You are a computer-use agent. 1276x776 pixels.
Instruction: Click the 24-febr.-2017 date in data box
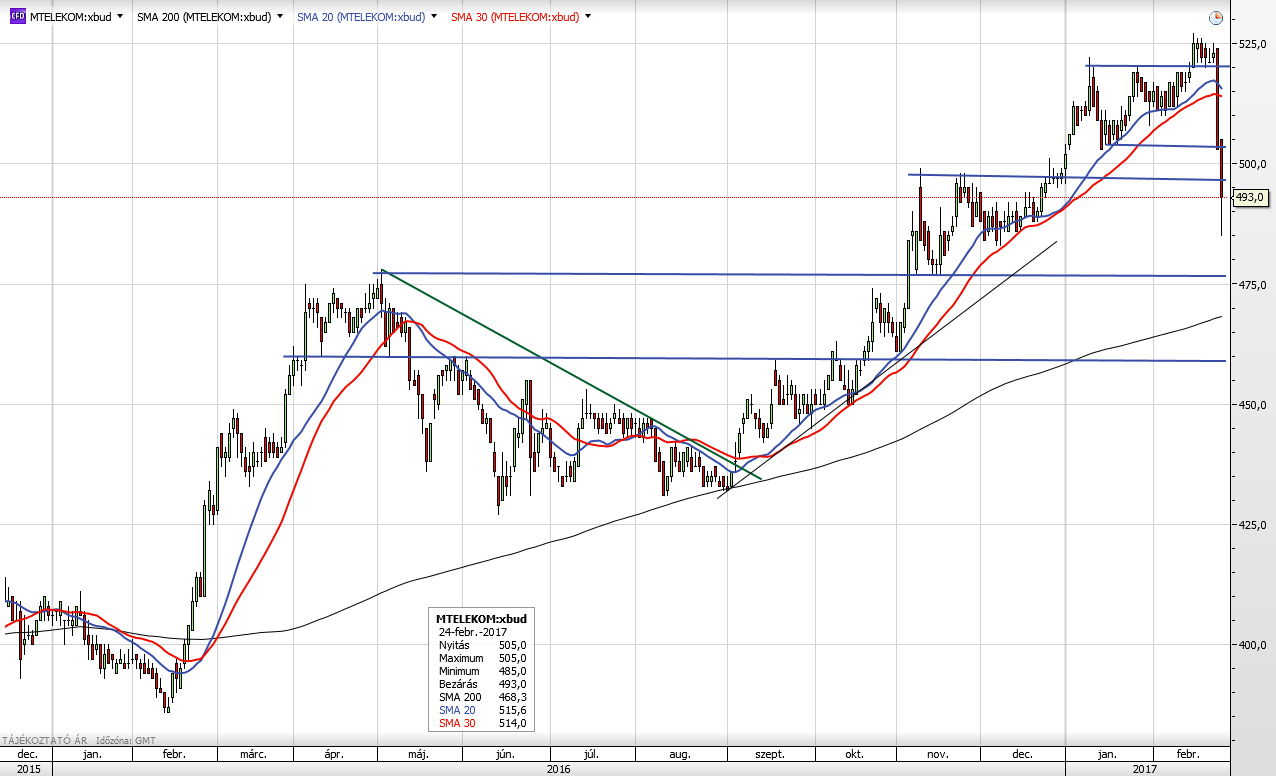pyautogui.click(x=475, y=632)
